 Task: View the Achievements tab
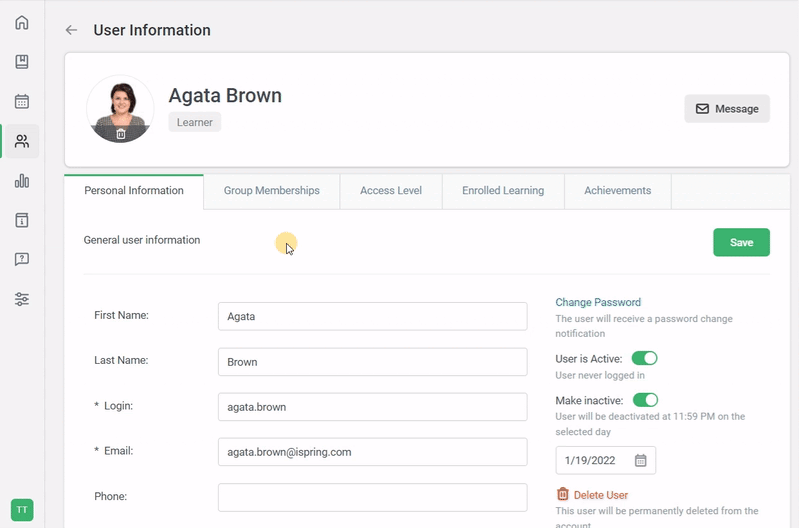pyautogui.click(x=617, y=191)
